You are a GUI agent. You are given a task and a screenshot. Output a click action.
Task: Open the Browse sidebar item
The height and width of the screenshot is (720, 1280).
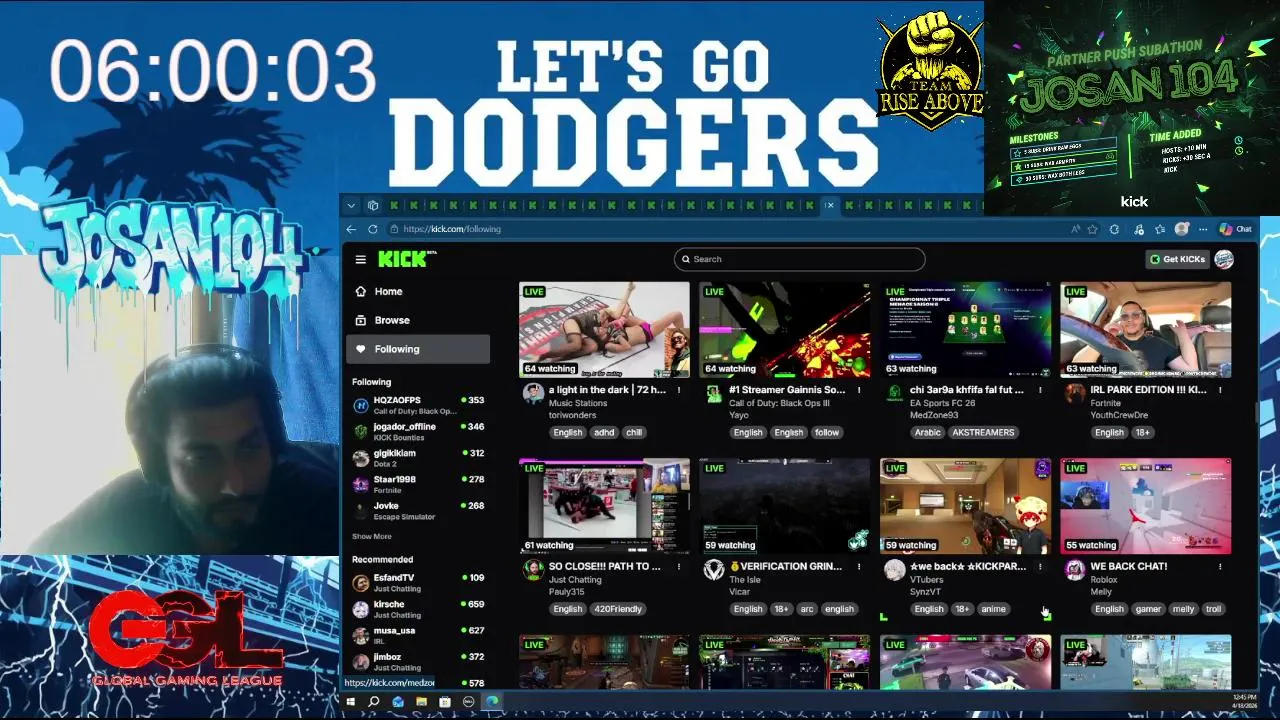[x=418, y=320]
